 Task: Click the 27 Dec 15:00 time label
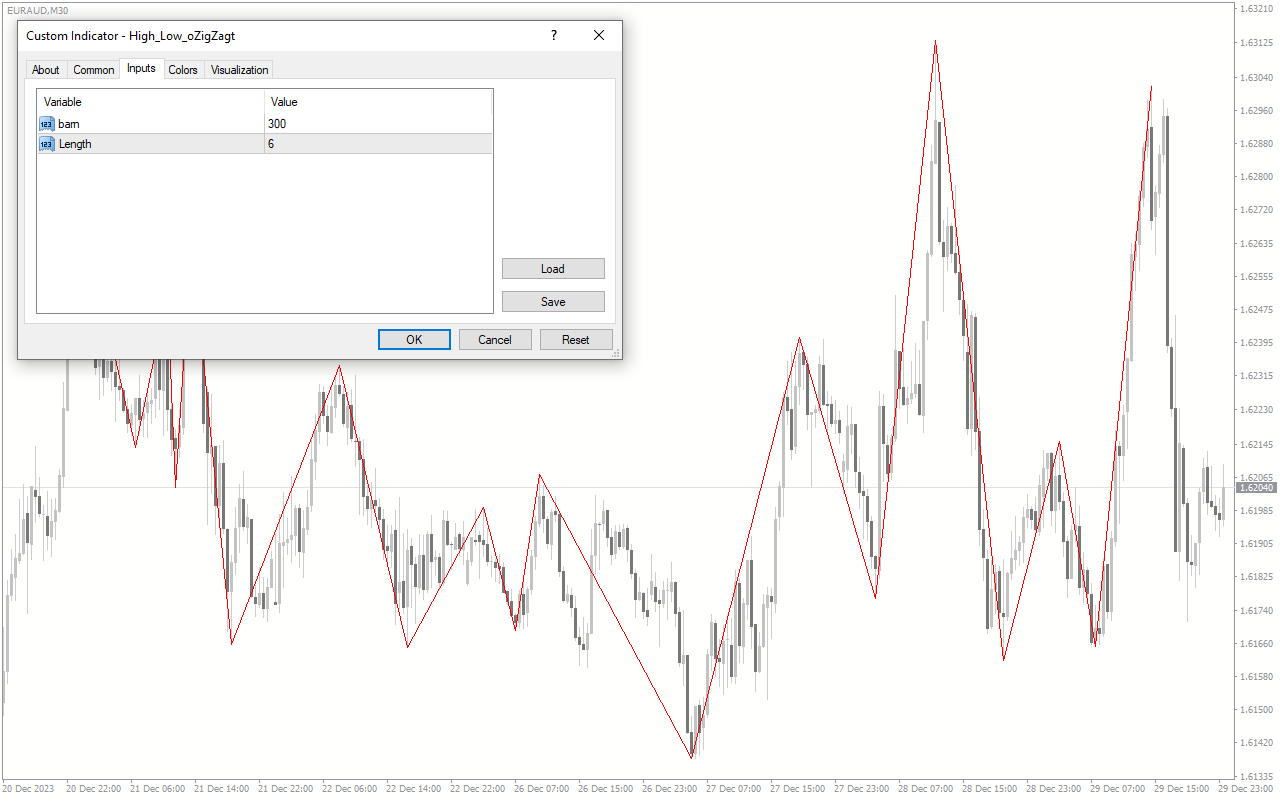(797, 789)
